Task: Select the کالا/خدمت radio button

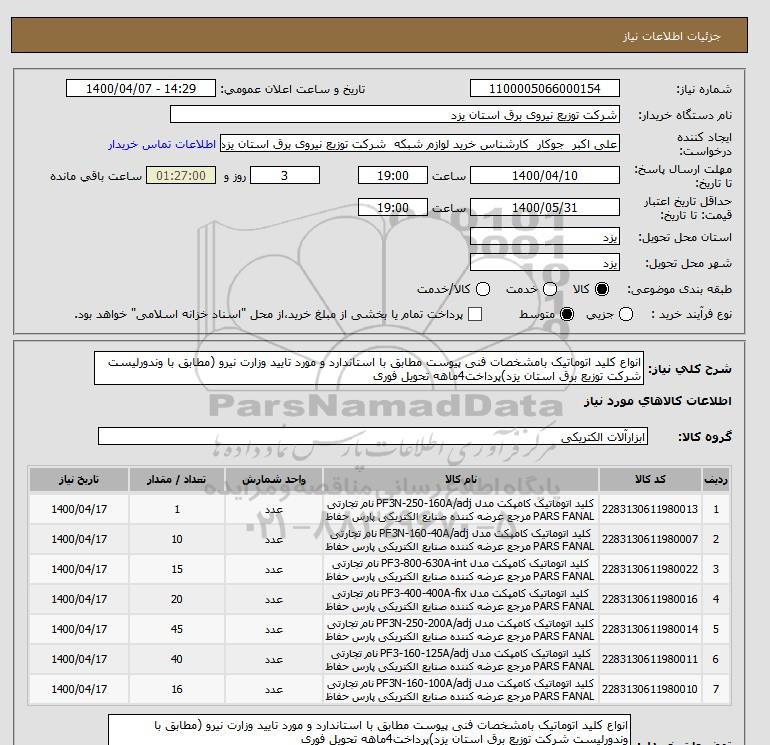Action: point(483,289)
